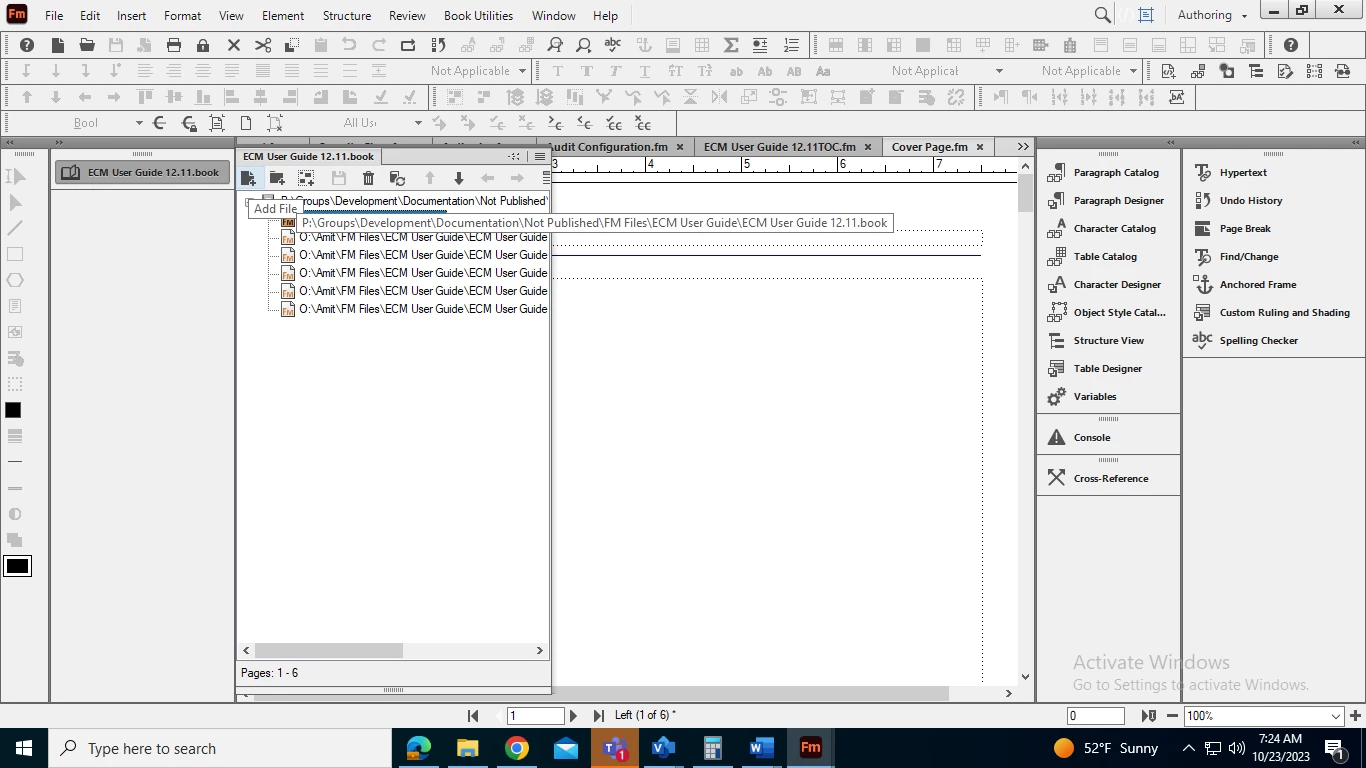Click the trash delete icon in book panel
The image size is (1366, 768).
pyautogui.click(x=368, y=178)
